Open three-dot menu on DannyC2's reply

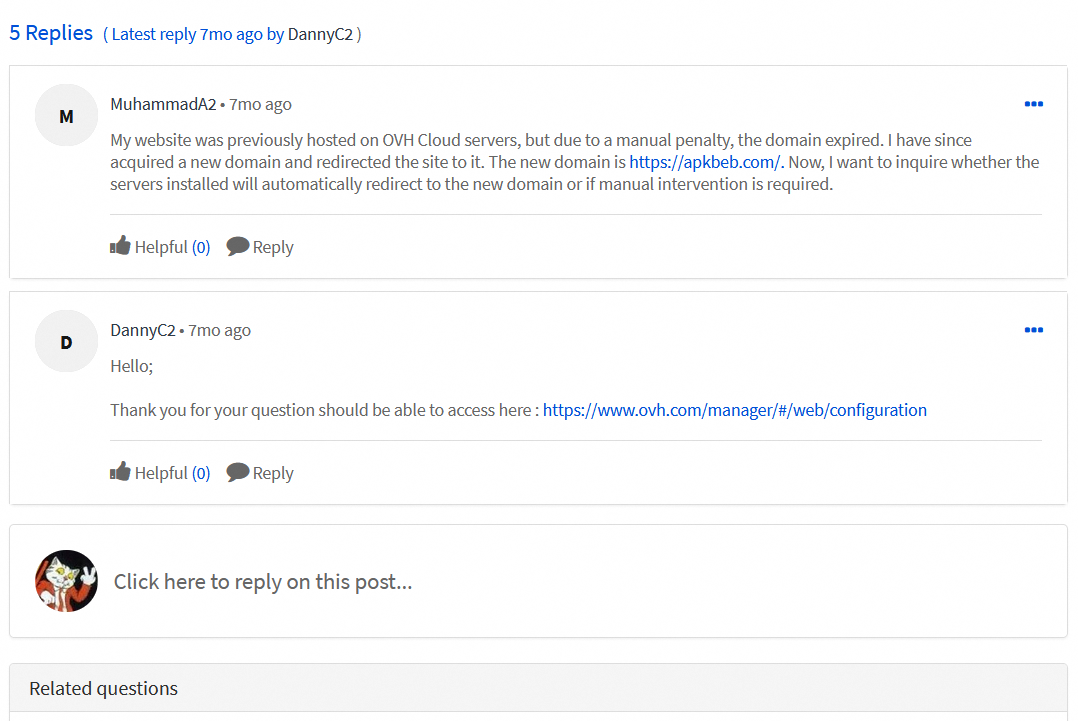(1033, 330)
